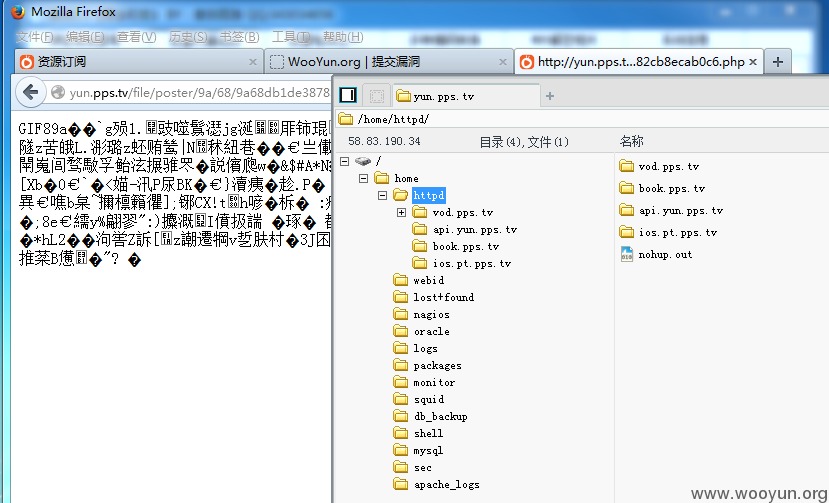Viewport: 829px width, 503px height.
Task: Open the 工具(T) menu
Action: click(x=291, y=37)
